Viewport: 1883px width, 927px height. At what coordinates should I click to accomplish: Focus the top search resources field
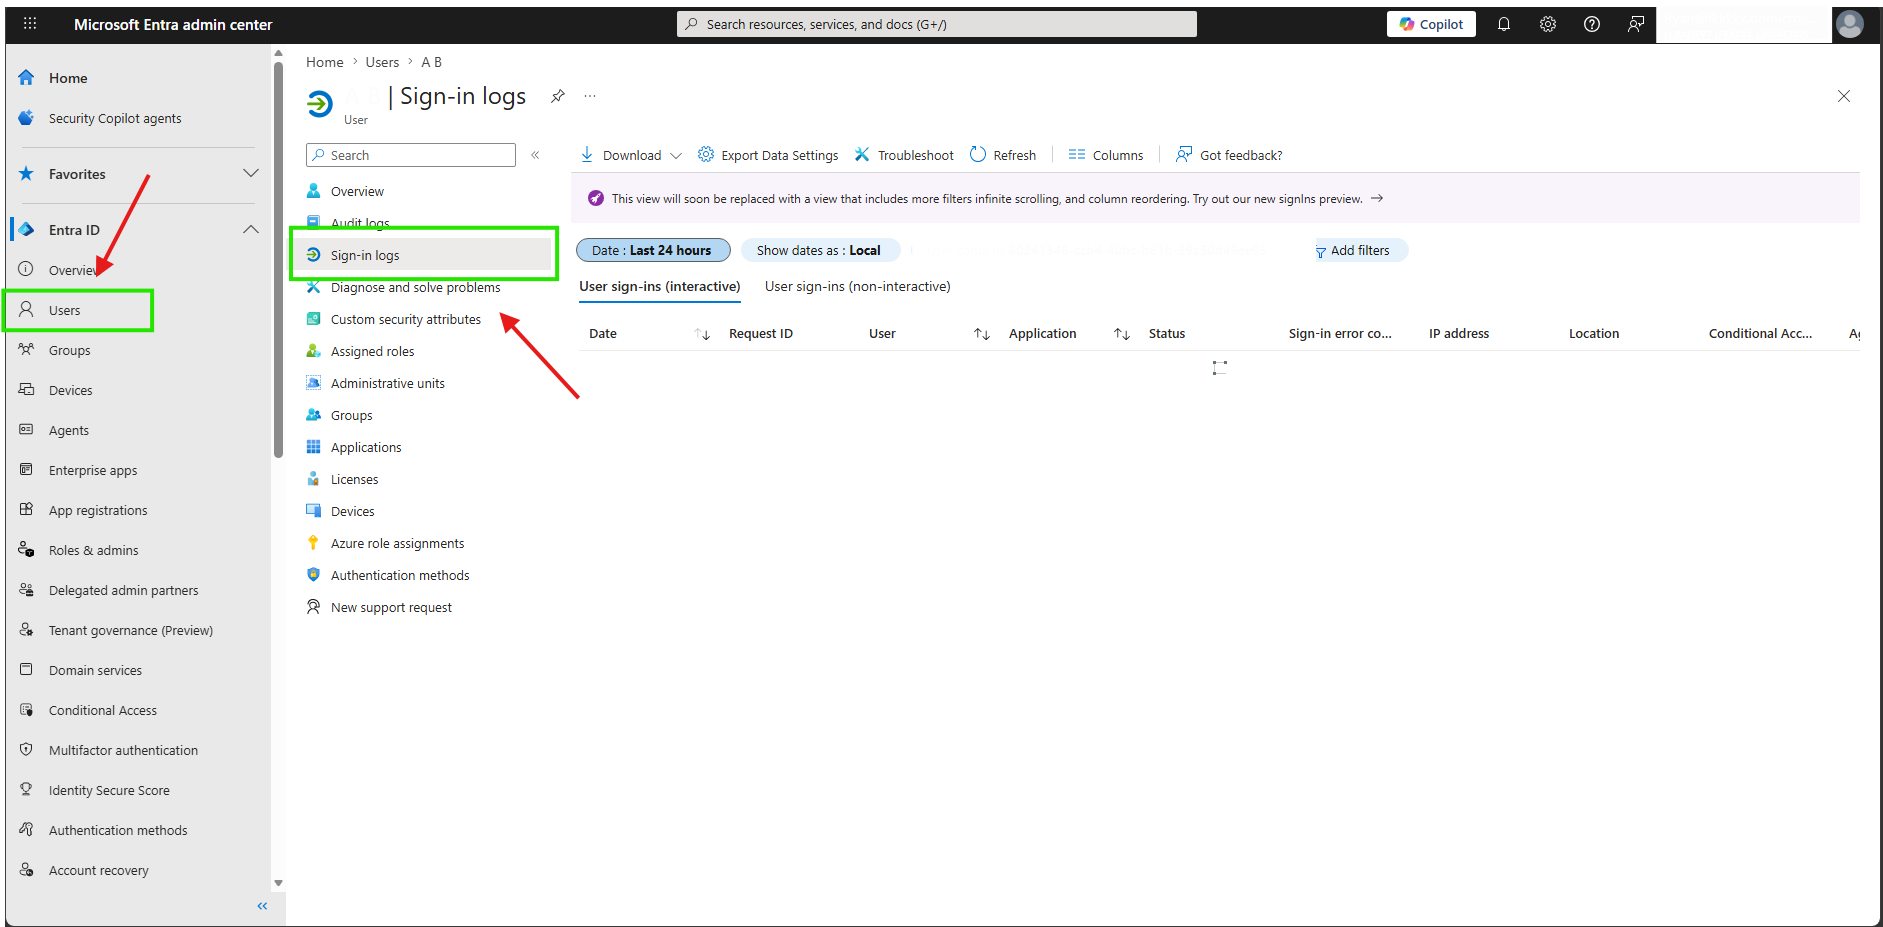[x=937, y=24]
